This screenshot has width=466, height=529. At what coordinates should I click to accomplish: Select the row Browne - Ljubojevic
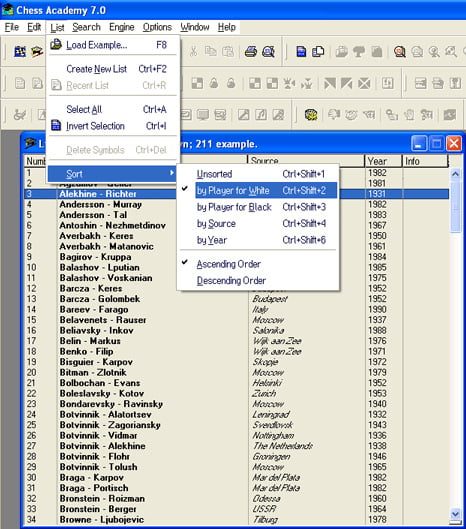click(236, 519)
